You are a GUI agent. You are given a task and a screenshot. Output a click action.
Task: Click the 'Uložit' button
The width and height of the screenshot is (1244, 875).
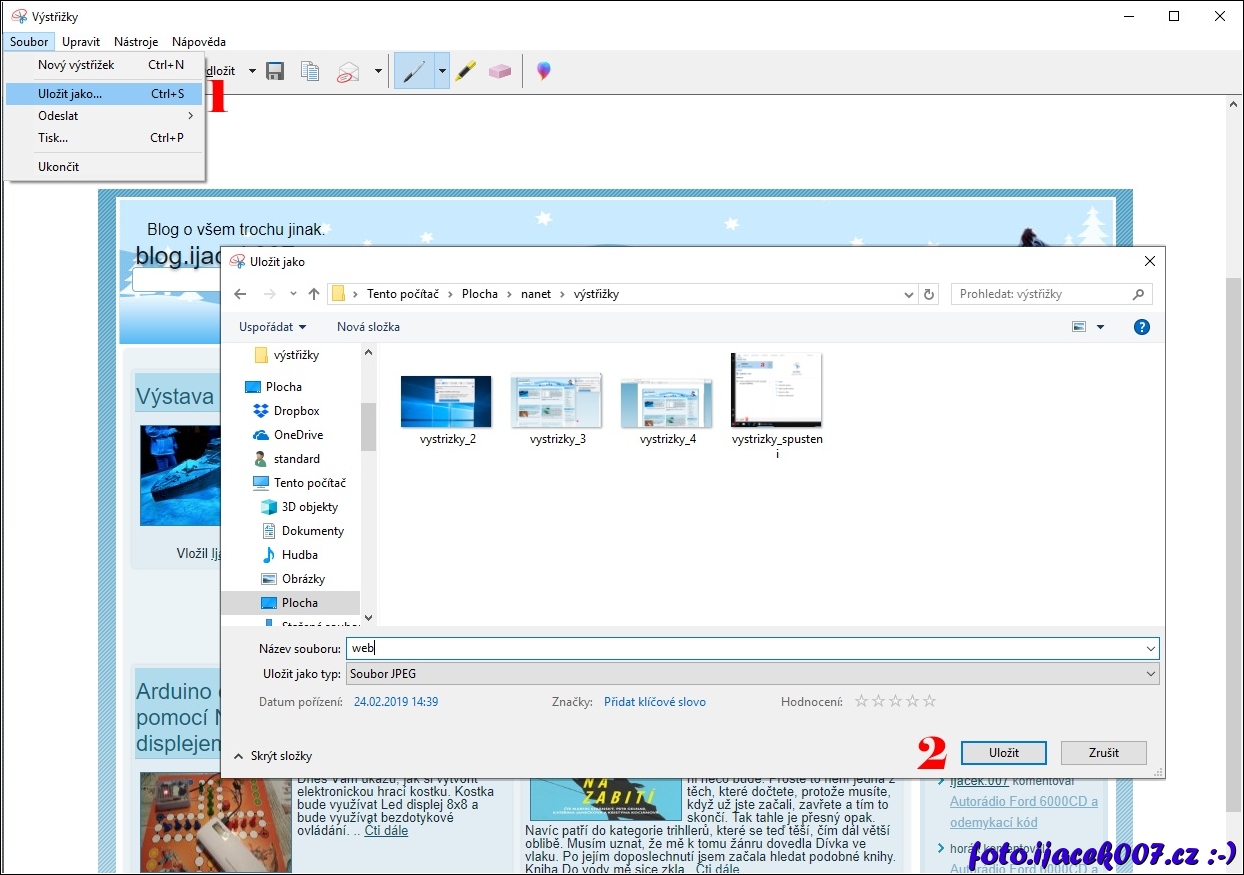click(x=1003, y=752)
